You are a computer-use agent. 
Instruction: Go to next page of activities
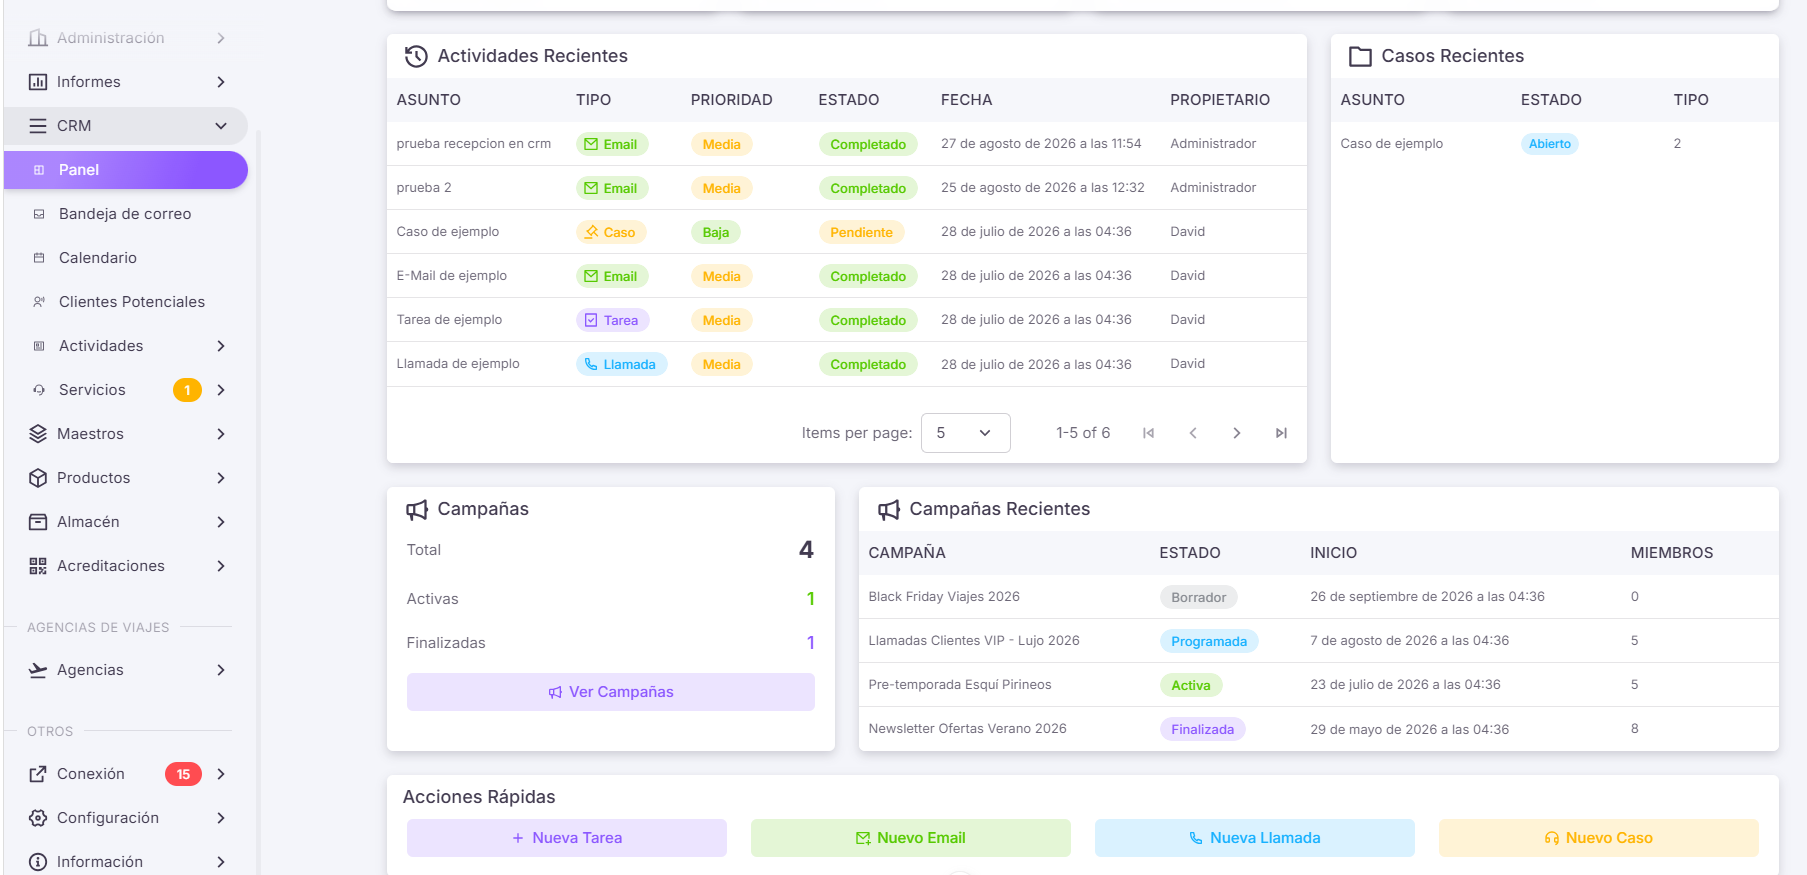pyautogui.click(x=1237, y=433)
